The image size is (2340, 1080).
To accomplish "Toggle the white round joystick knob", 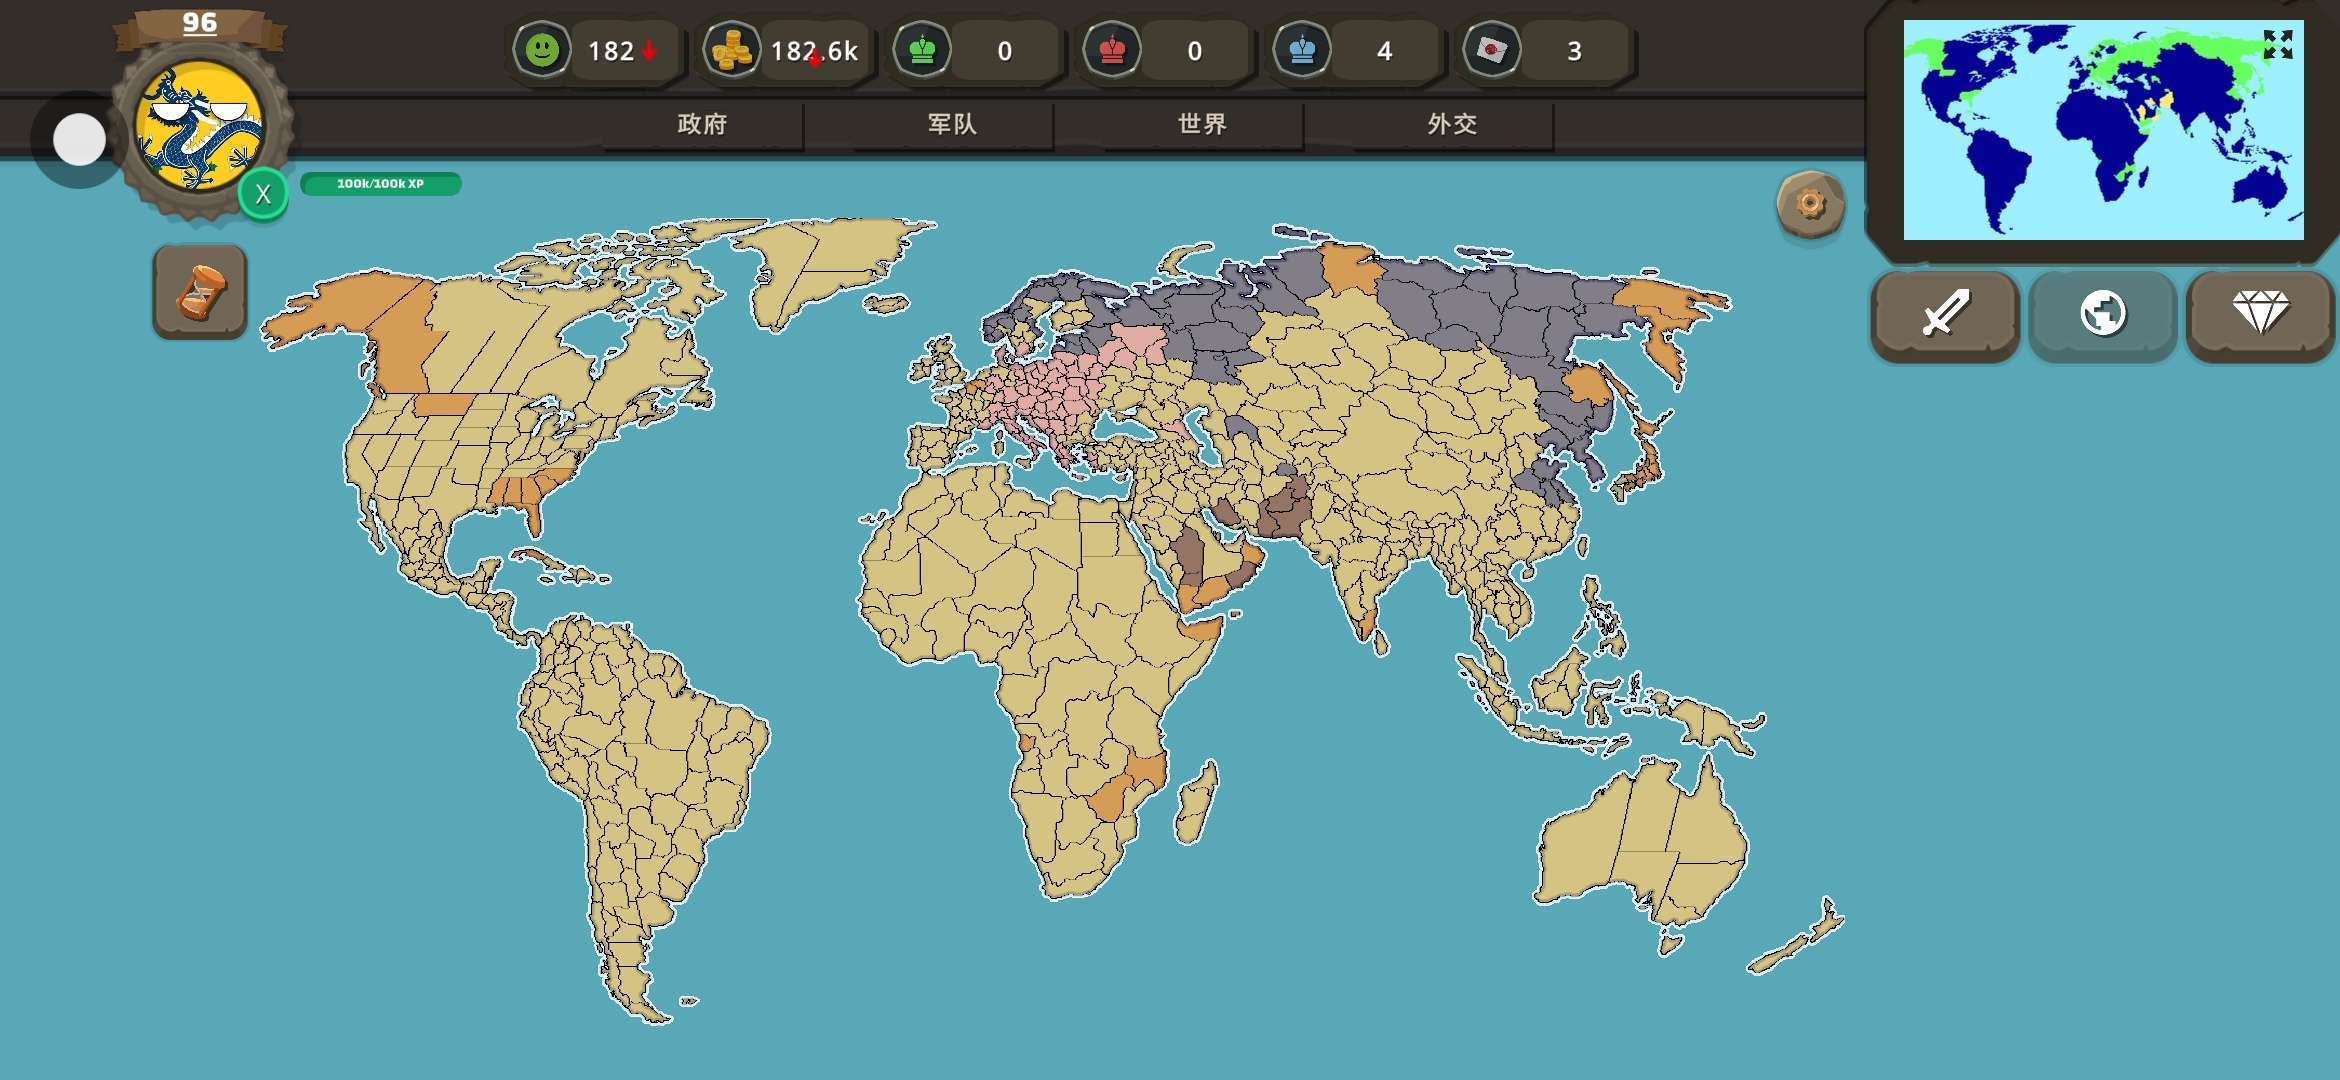I will click(x=79, y=139).
